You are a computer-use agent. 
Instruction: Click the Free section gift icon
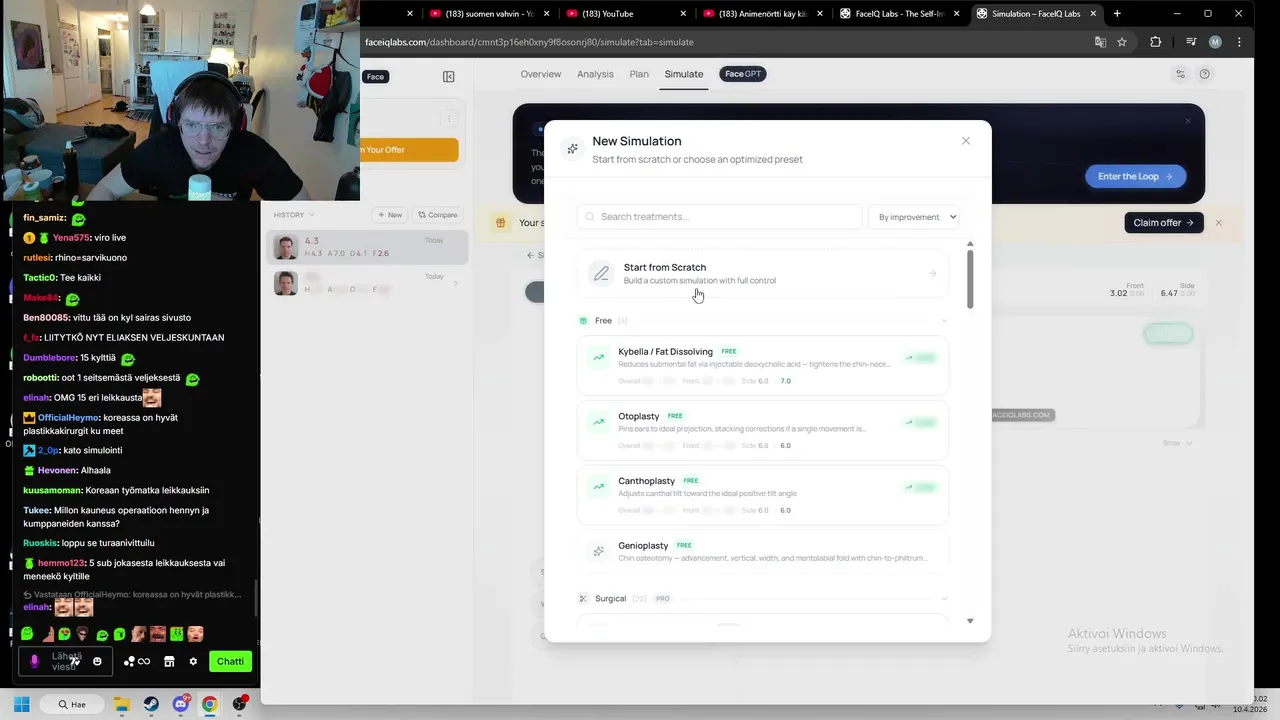pos(583,321)
